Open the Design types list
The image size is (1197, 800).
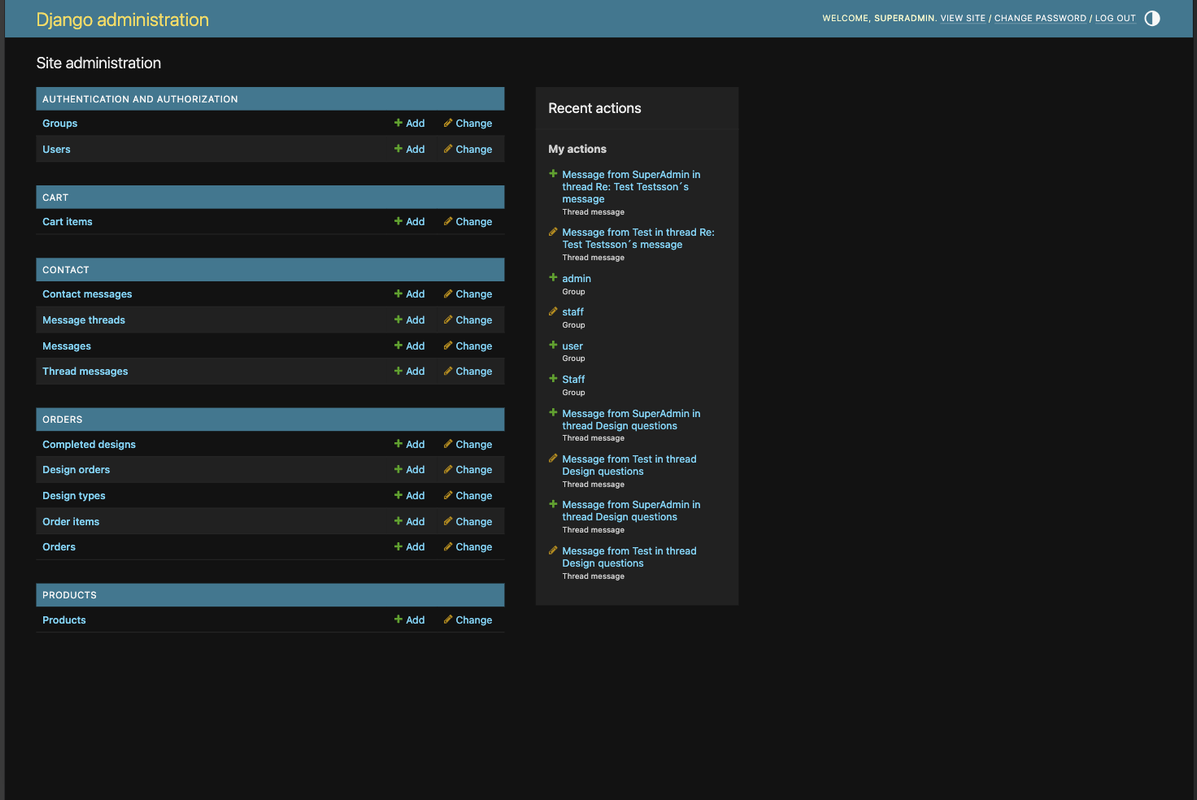pyautogui.click(x=73, y=496)
